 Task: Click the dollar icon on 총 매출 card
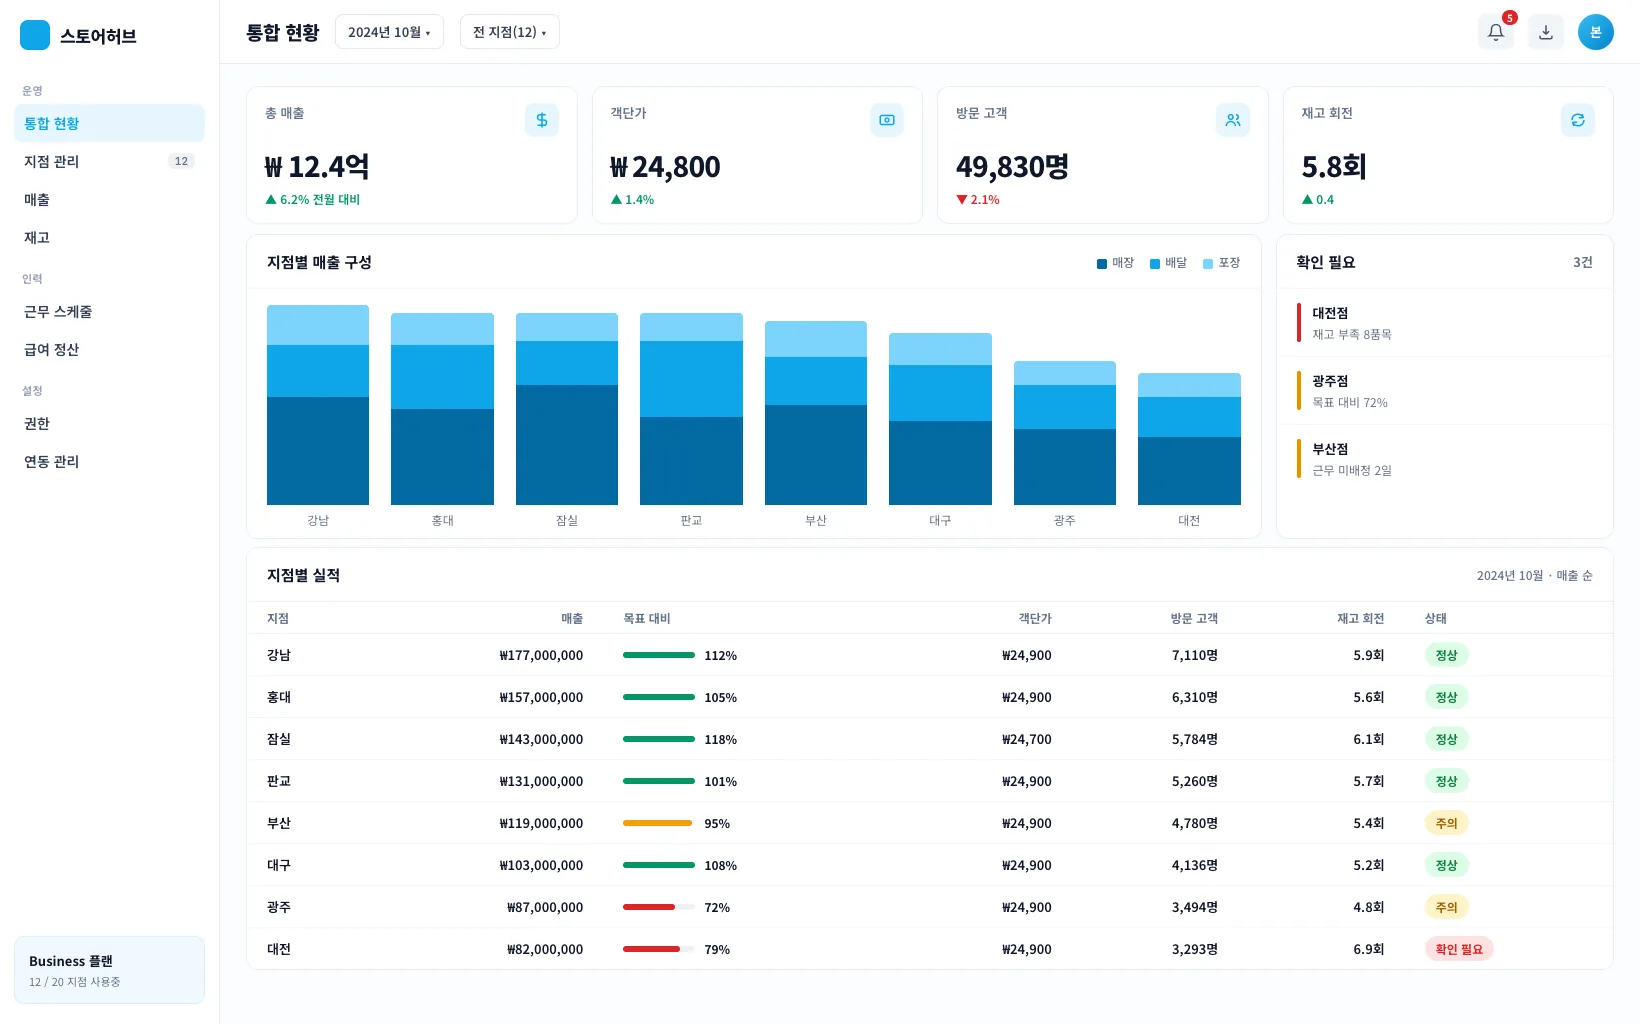coord(541,120)
